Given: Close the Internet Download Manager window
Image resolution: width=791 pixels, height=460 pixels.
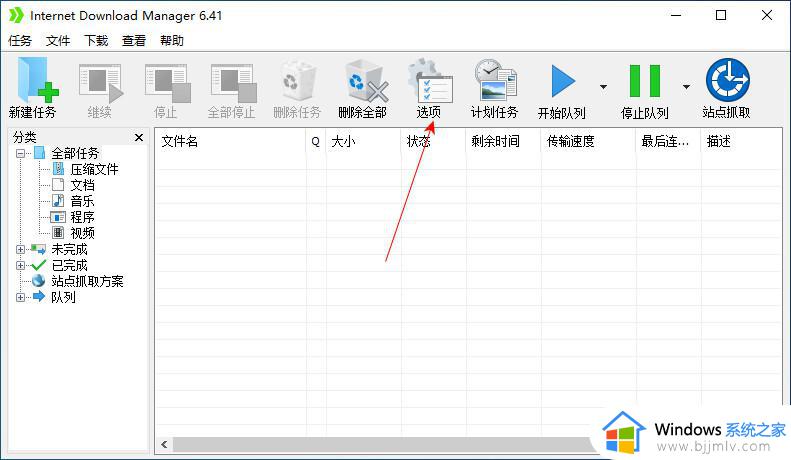Looking at the screenshot, I should point(767,16).
